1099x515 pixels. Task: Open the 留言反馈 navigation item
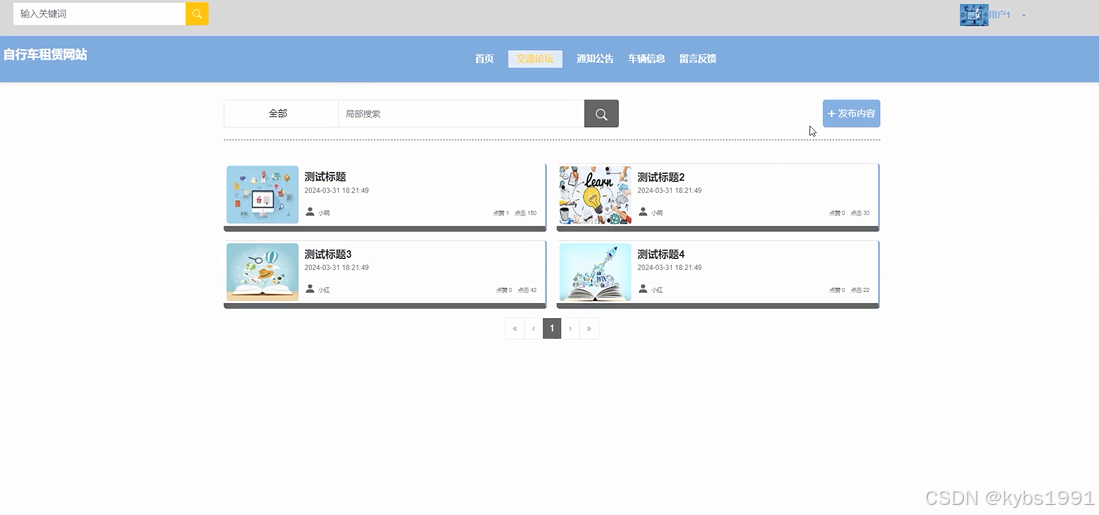697,59
